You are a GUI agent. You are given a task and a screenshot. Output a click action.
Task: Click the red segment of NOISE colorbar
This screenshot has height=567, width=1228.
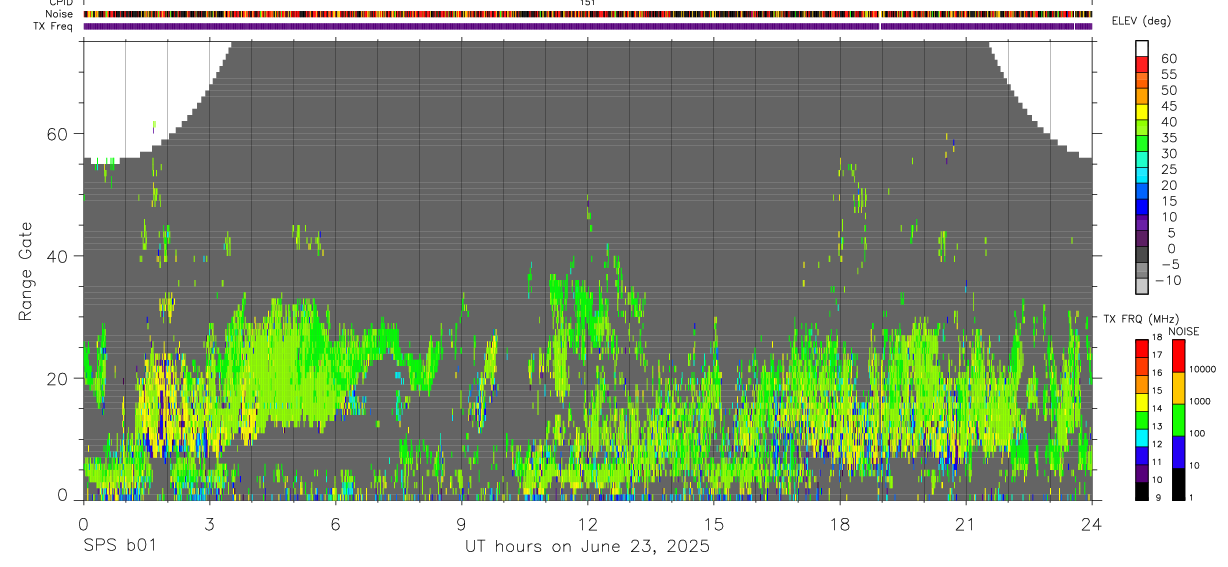[x=1178, y=356]
